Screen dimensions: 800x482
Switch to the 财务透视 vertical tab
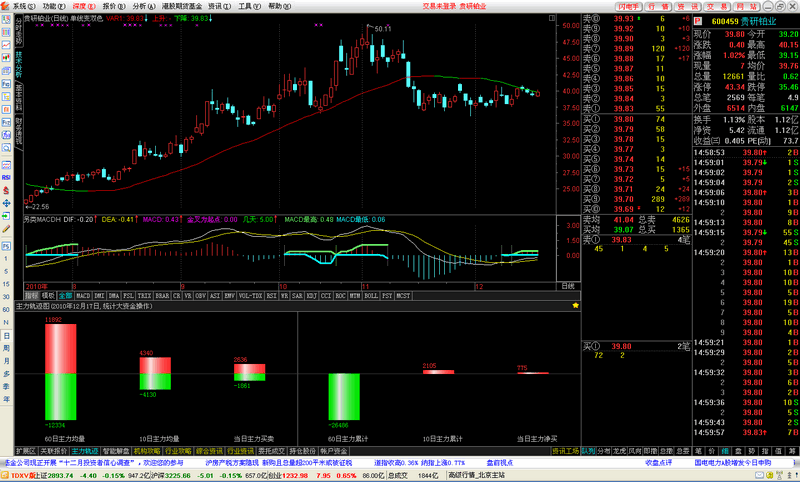[x=19, y=131]
